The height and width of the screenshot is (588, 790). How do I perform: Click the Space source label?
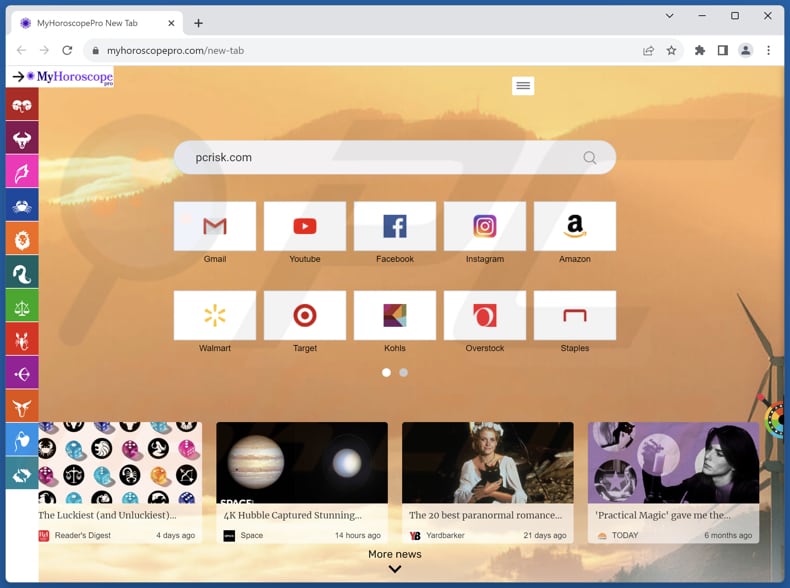point(251,535)
